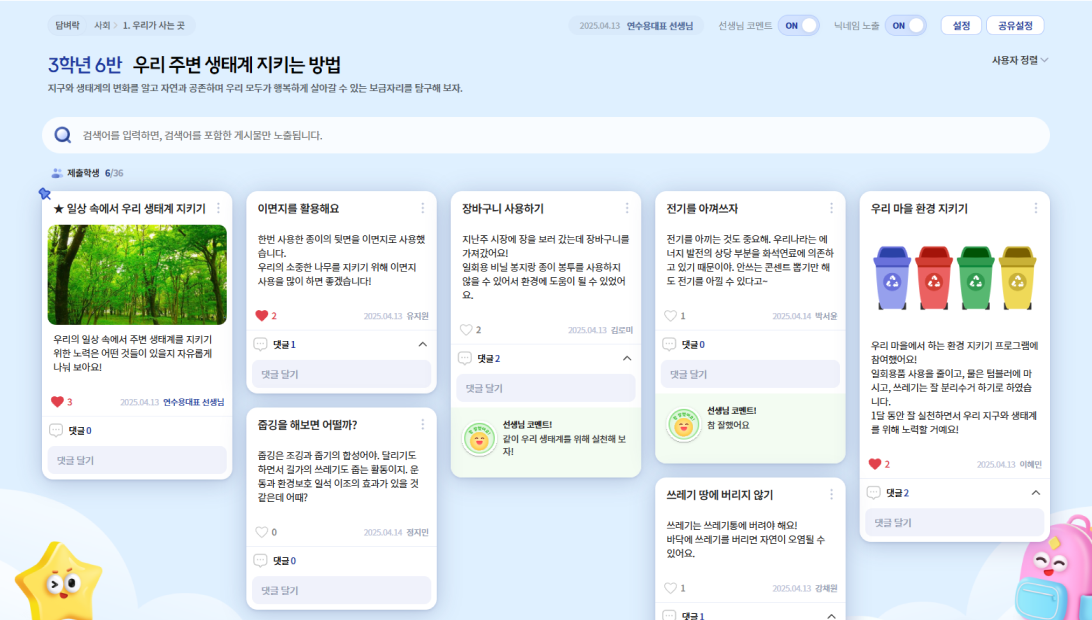This screenshot has width=1092, height=620.
Task: Click the '댓글 1' label on '이면지를 활용해요' card
Action: click(284, 344)
